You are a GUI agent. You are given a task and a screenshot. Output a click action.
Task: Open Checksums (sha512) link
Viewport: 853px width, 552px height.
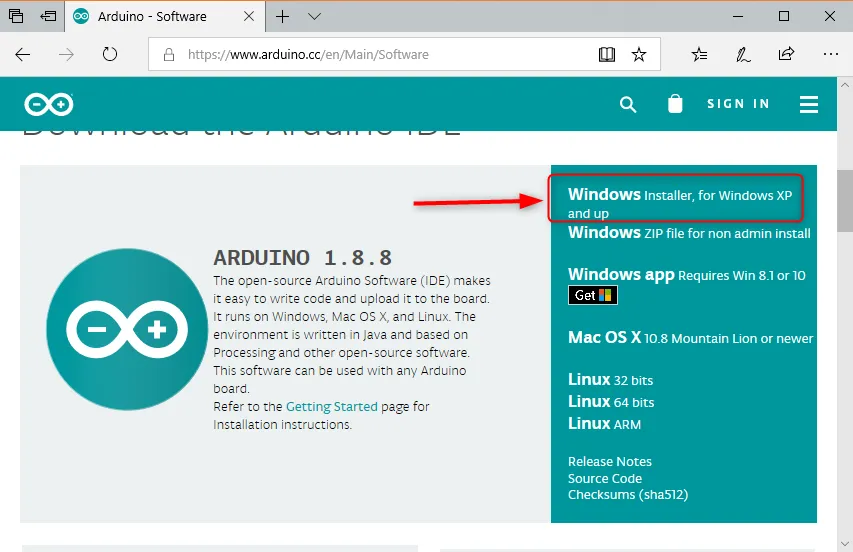(x=628, y=494)
